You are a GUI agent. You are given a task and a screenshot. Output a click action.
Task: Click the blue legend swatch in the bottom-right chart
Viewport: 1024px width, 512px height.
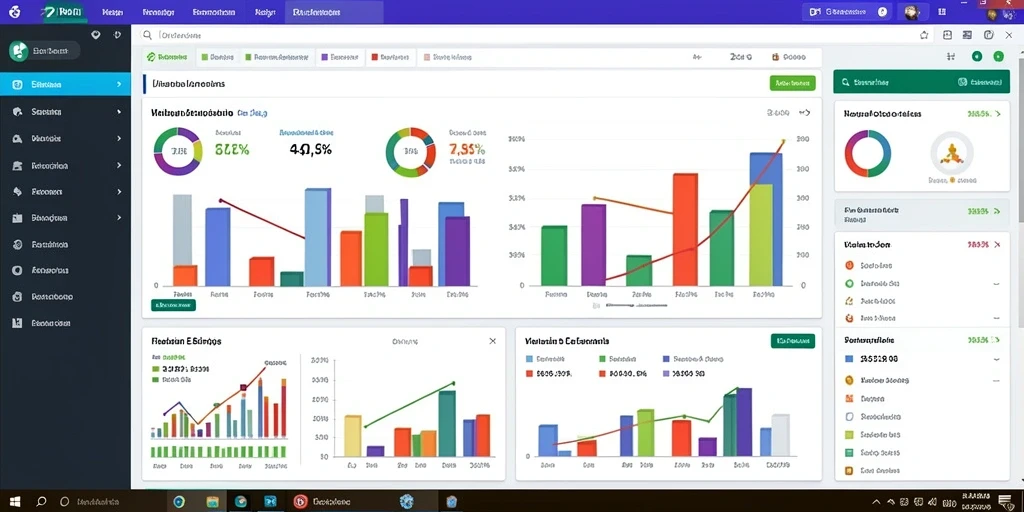[530, 359]
